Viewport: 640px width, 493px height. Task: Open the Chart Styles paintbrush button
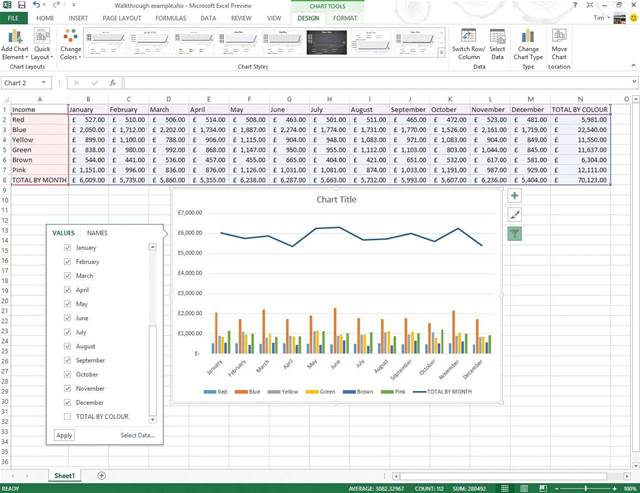(514, 215)
